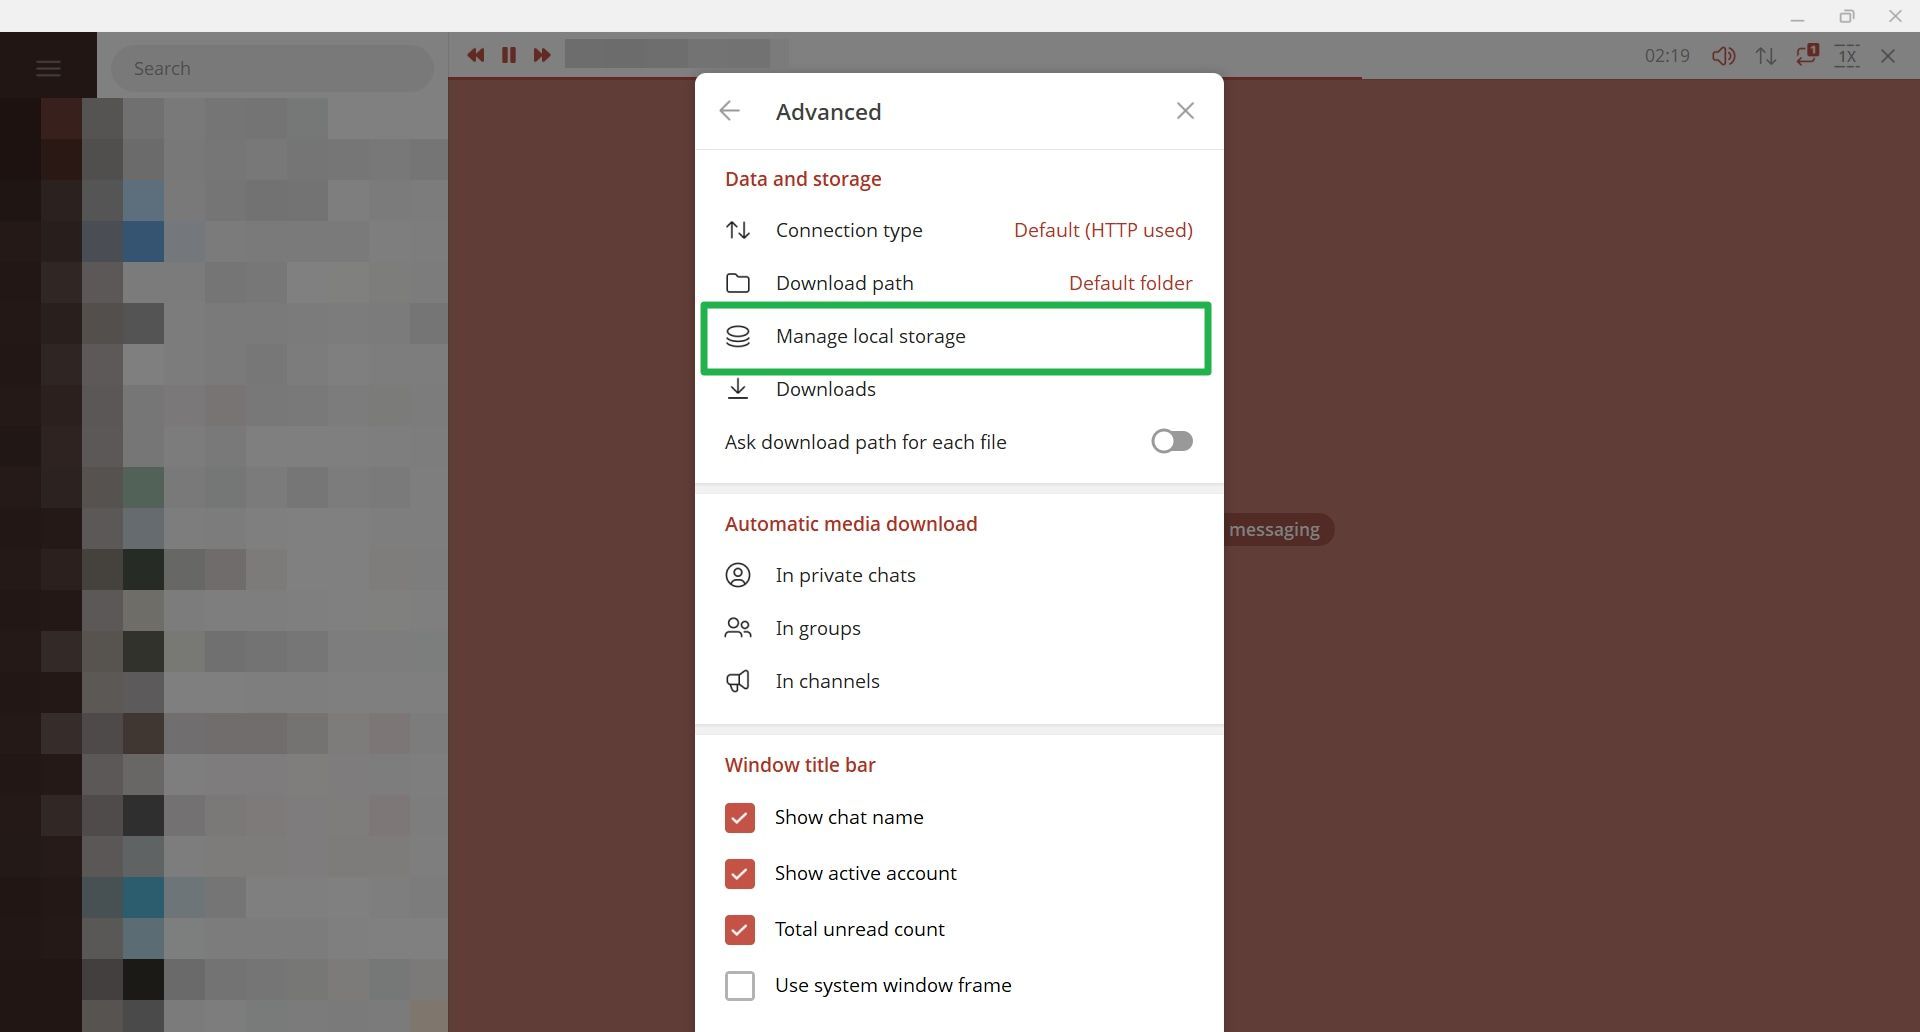Toggle Ask download path for each file
The height and width of the screenshot is (1032, 1920).
point(1171,441)
